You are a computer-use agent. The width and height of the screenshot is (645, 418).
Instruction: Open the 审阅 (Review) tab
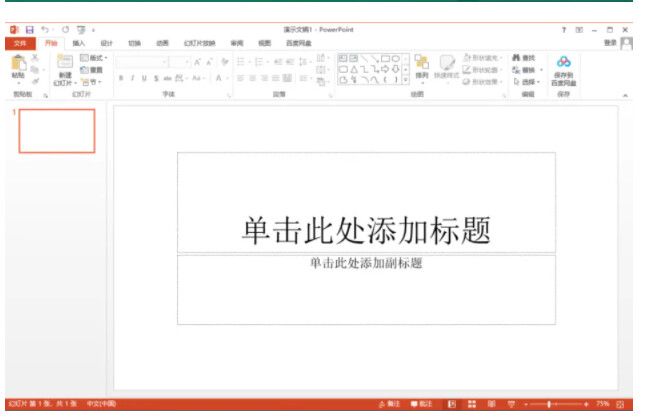(237, 43)
